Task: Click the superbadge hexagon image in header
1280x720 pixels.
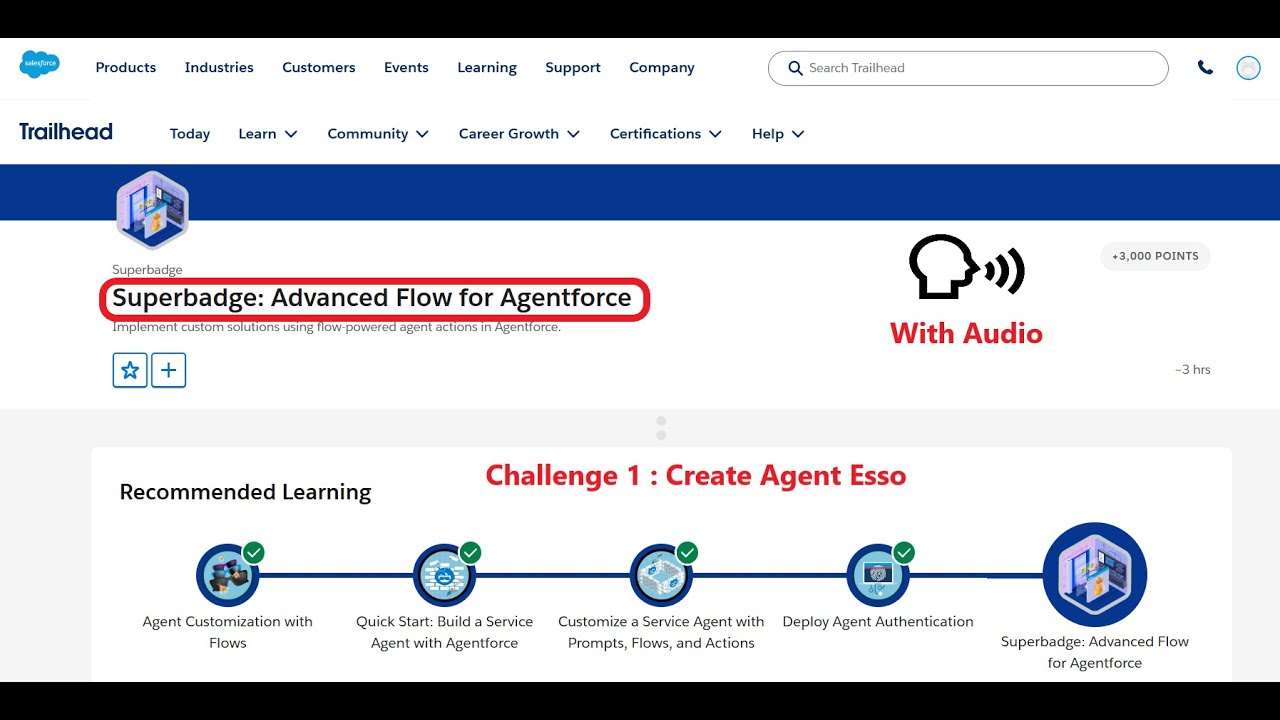Action: (152, 210)
